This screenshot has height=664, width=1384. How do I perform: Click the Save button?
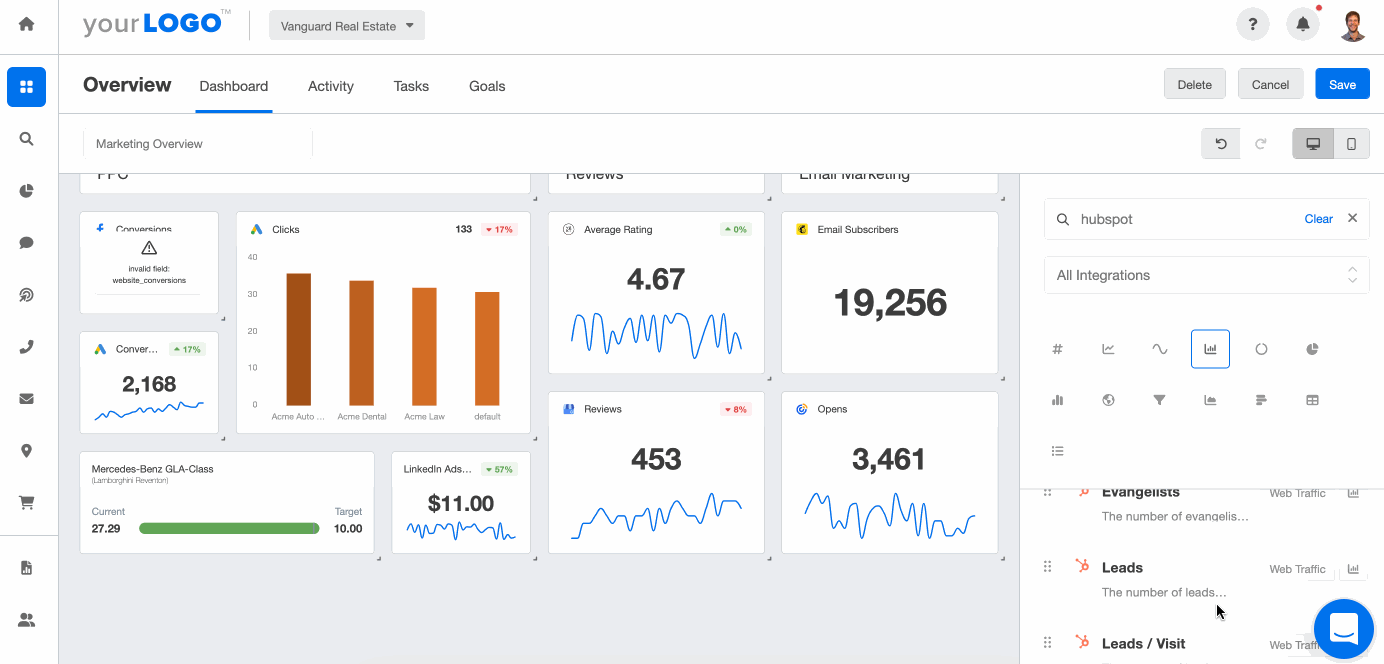click(1342, 84)
